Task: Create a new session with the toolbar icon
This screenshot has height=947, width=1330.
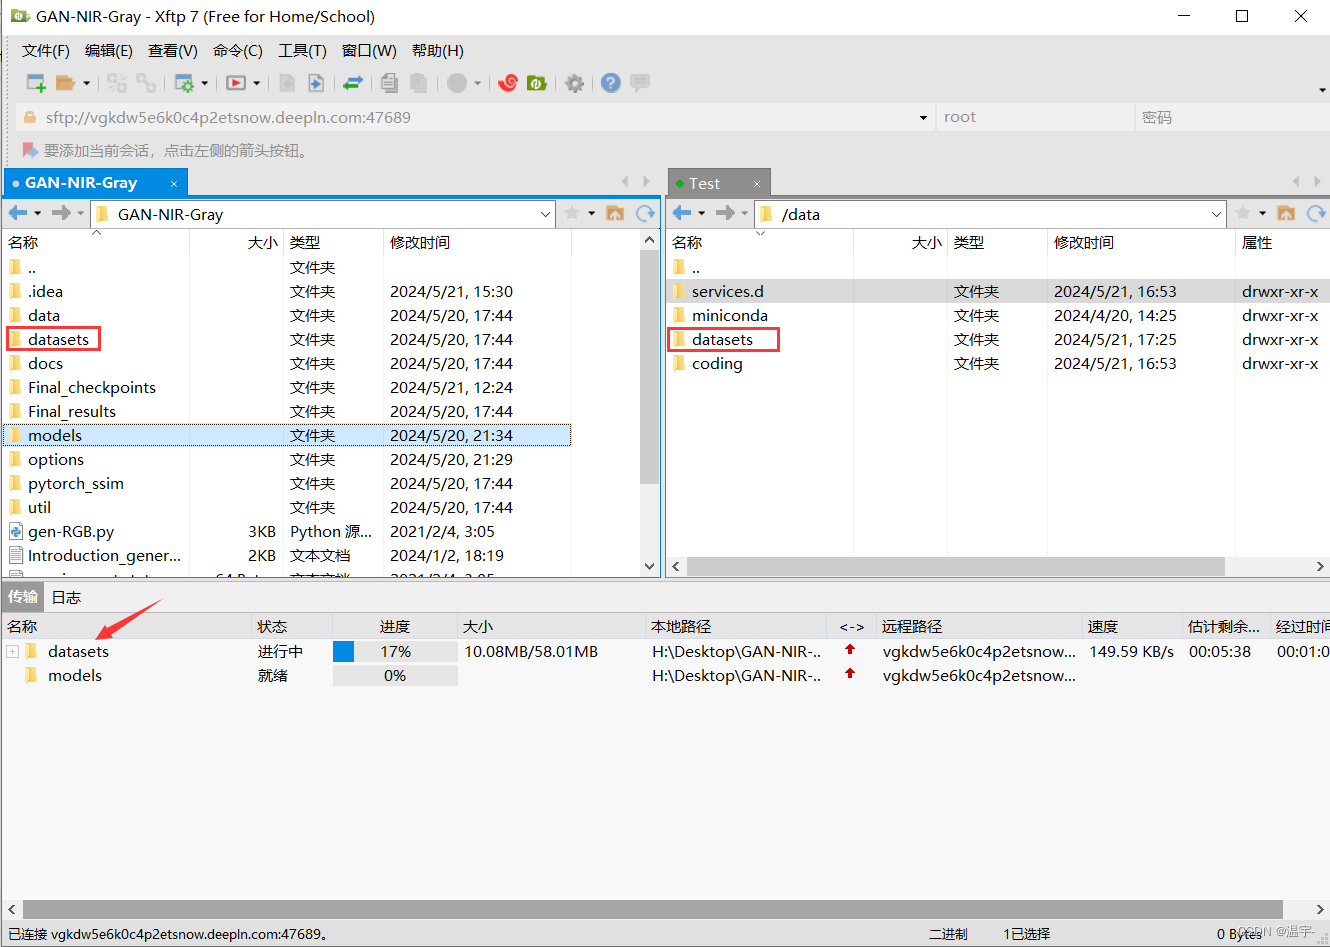Action: 33,82
